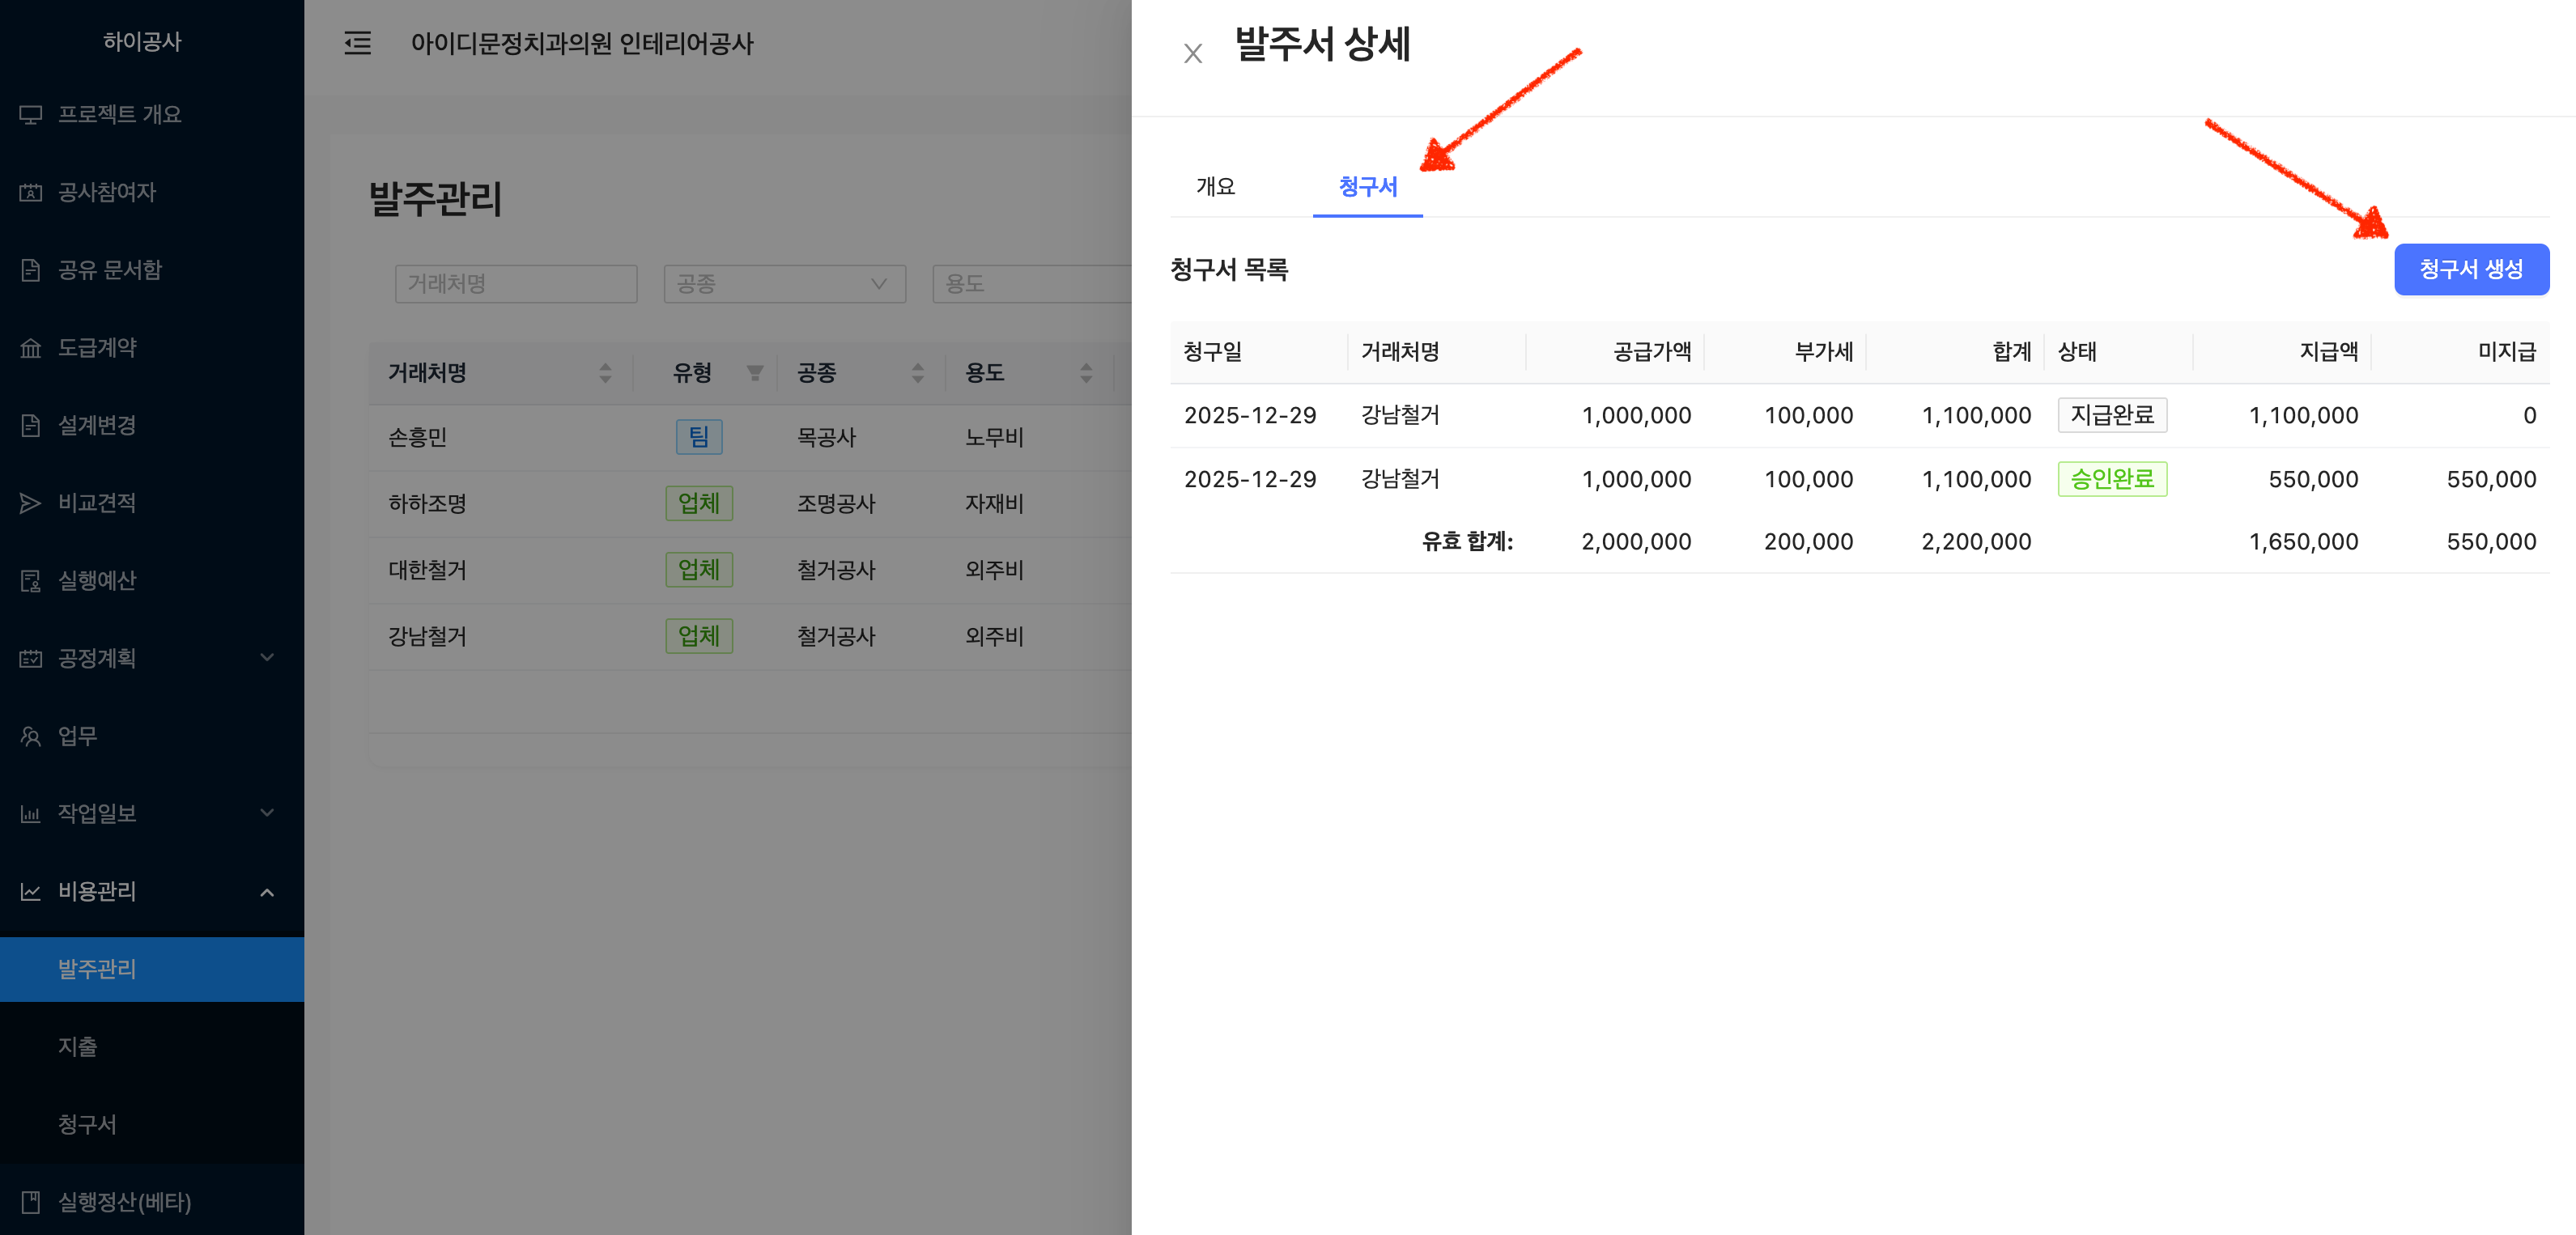Click the 도급계약 bank icon
The width and height of the screenshot is (2576, 1235).
click(31, 348)
